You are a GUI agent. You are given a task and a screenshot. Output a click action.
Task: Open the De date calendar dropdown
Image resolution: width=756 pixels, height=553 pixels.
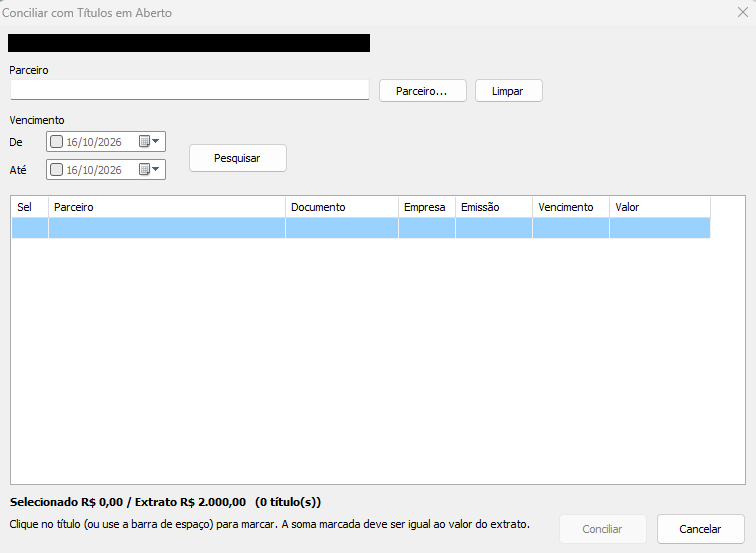(149, 141)
